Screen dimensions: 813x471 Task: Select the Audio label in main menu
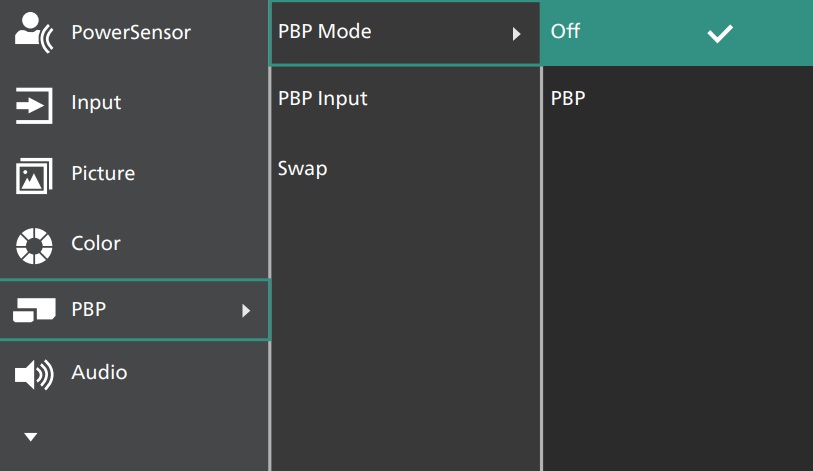point(99,373)
